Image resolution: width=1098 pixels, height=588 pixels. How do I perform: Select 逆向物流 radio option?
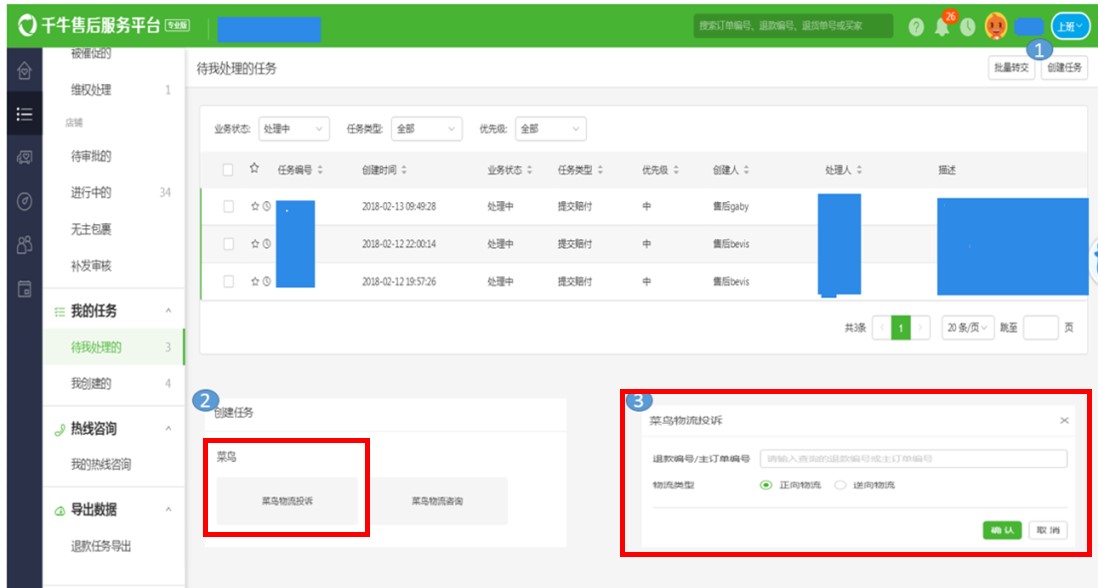point(840,485)
